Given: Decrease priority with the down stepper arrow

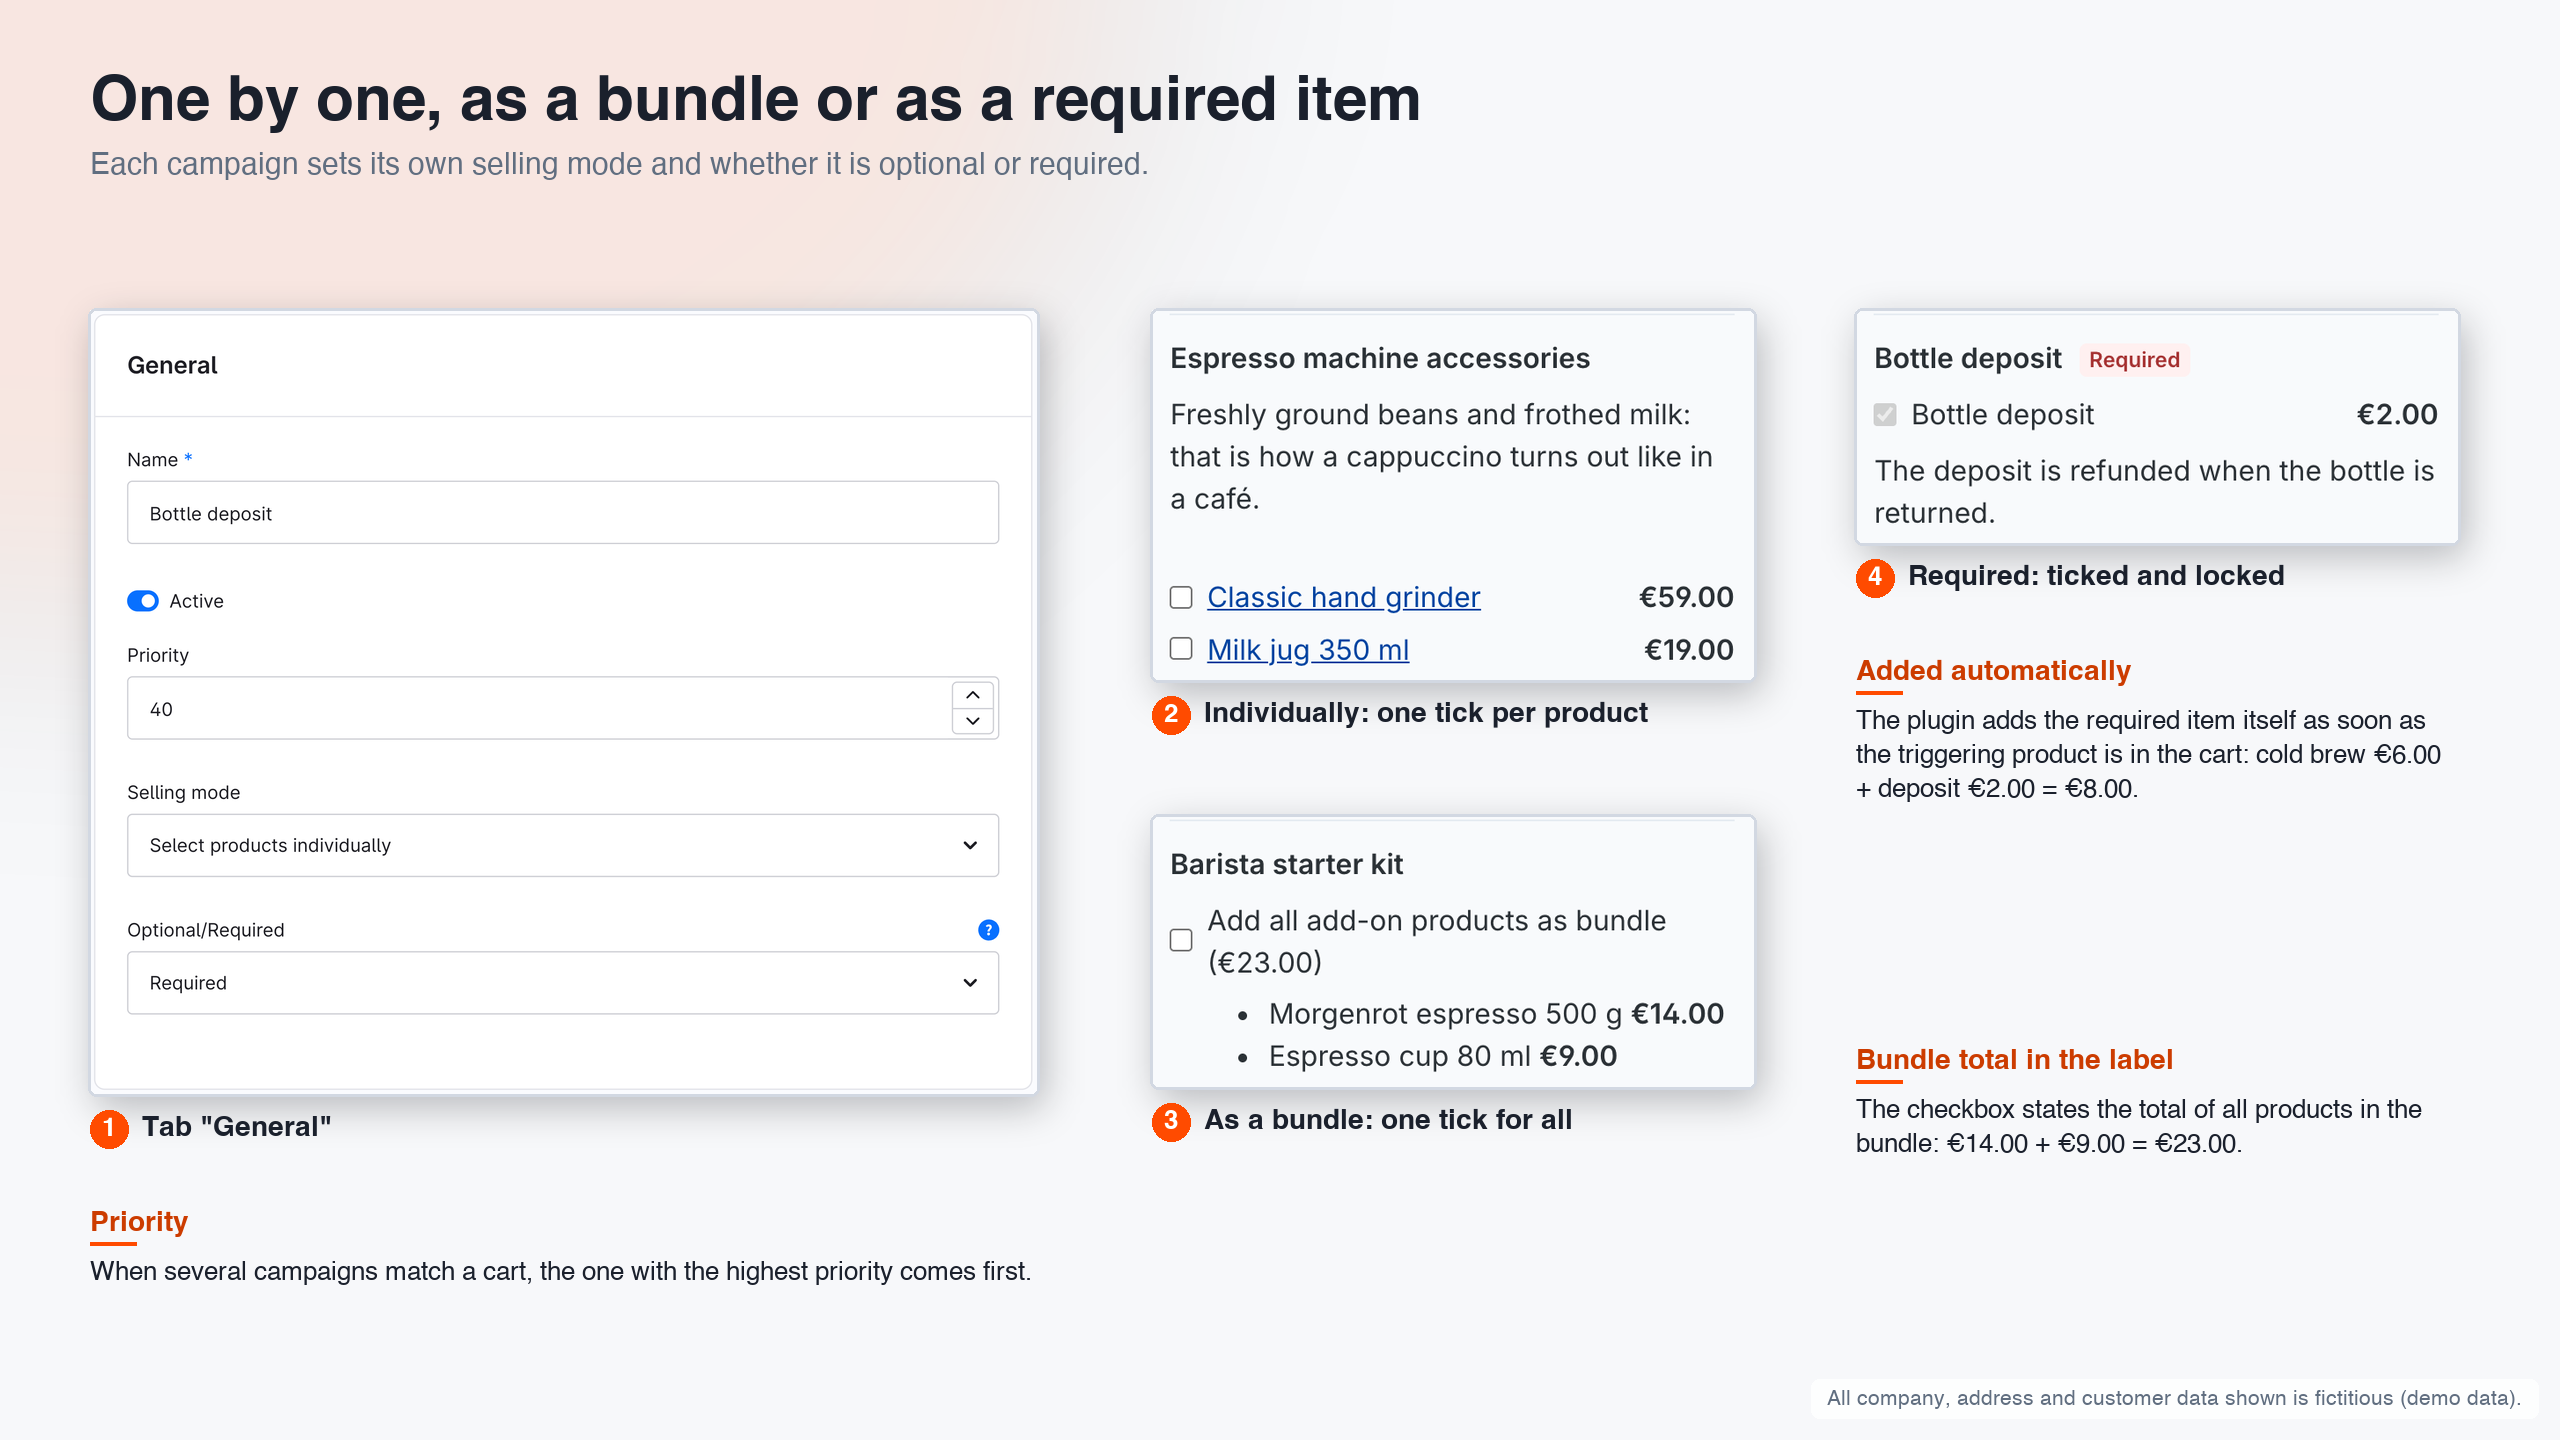Looking at the screenshot, I should coord(972,721).
